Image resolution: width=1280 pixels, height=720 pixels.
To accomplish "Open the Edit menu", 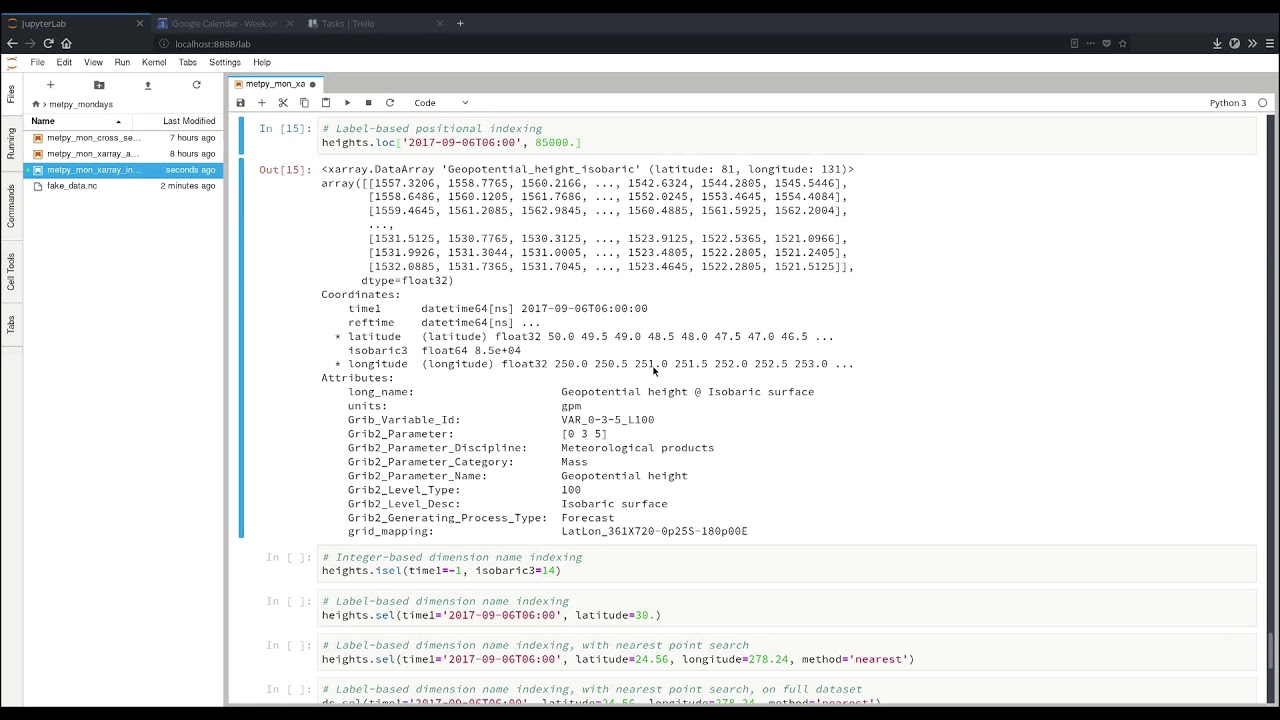I will [x=64, y=62].
